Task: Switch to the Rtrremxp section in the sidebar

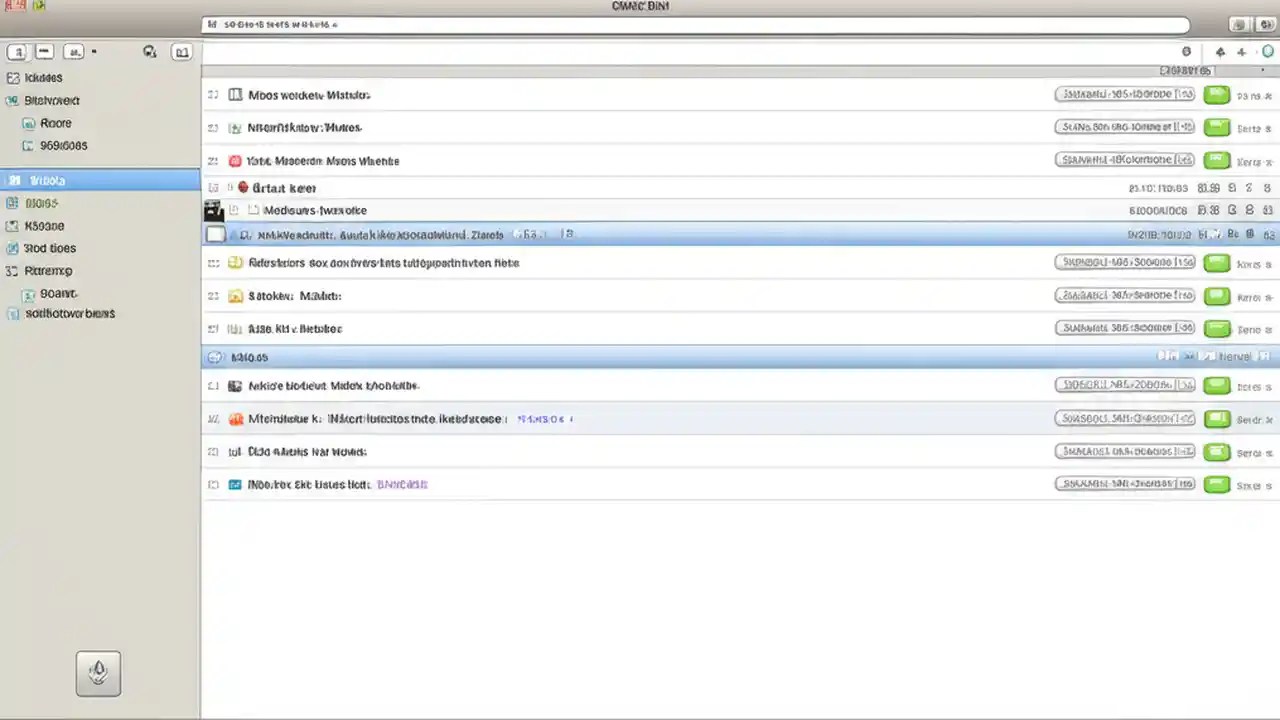Action: (48, 270)
